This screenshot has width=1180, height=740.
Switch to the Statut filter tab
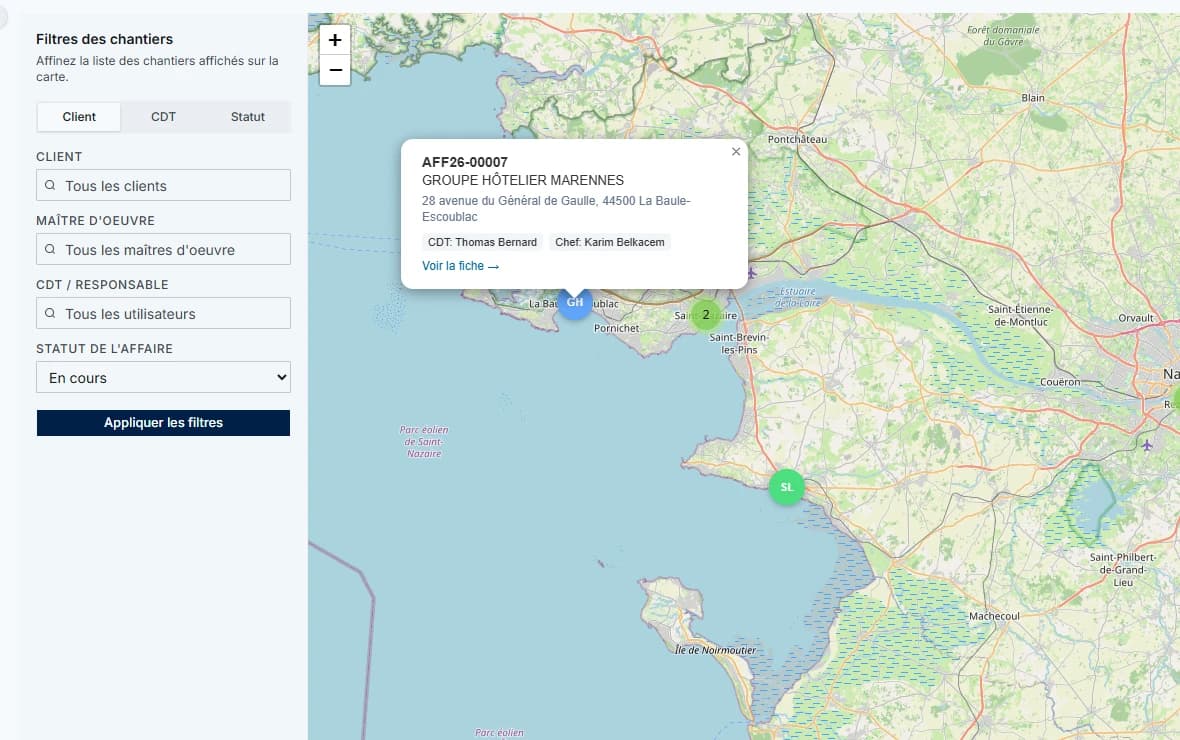click(248, 117)
